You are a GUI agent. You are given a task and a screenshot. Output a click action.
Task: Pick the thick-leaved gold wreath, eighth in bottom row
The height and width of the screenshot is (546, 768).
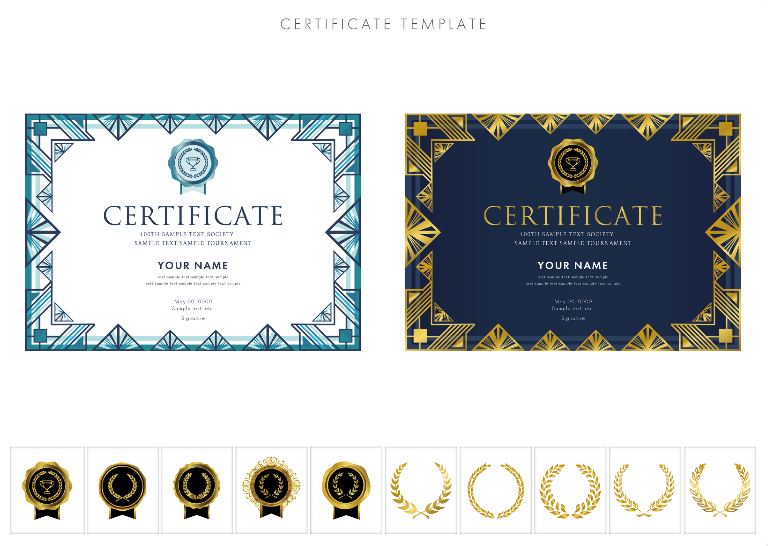point(570,490)
